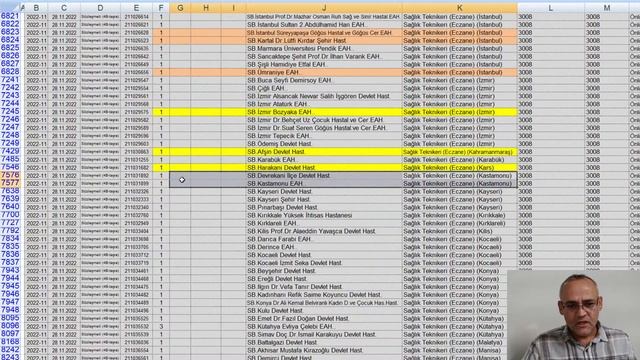
Task: Select row header 6821
Action: pyautogui.click(x=10, y=16)
